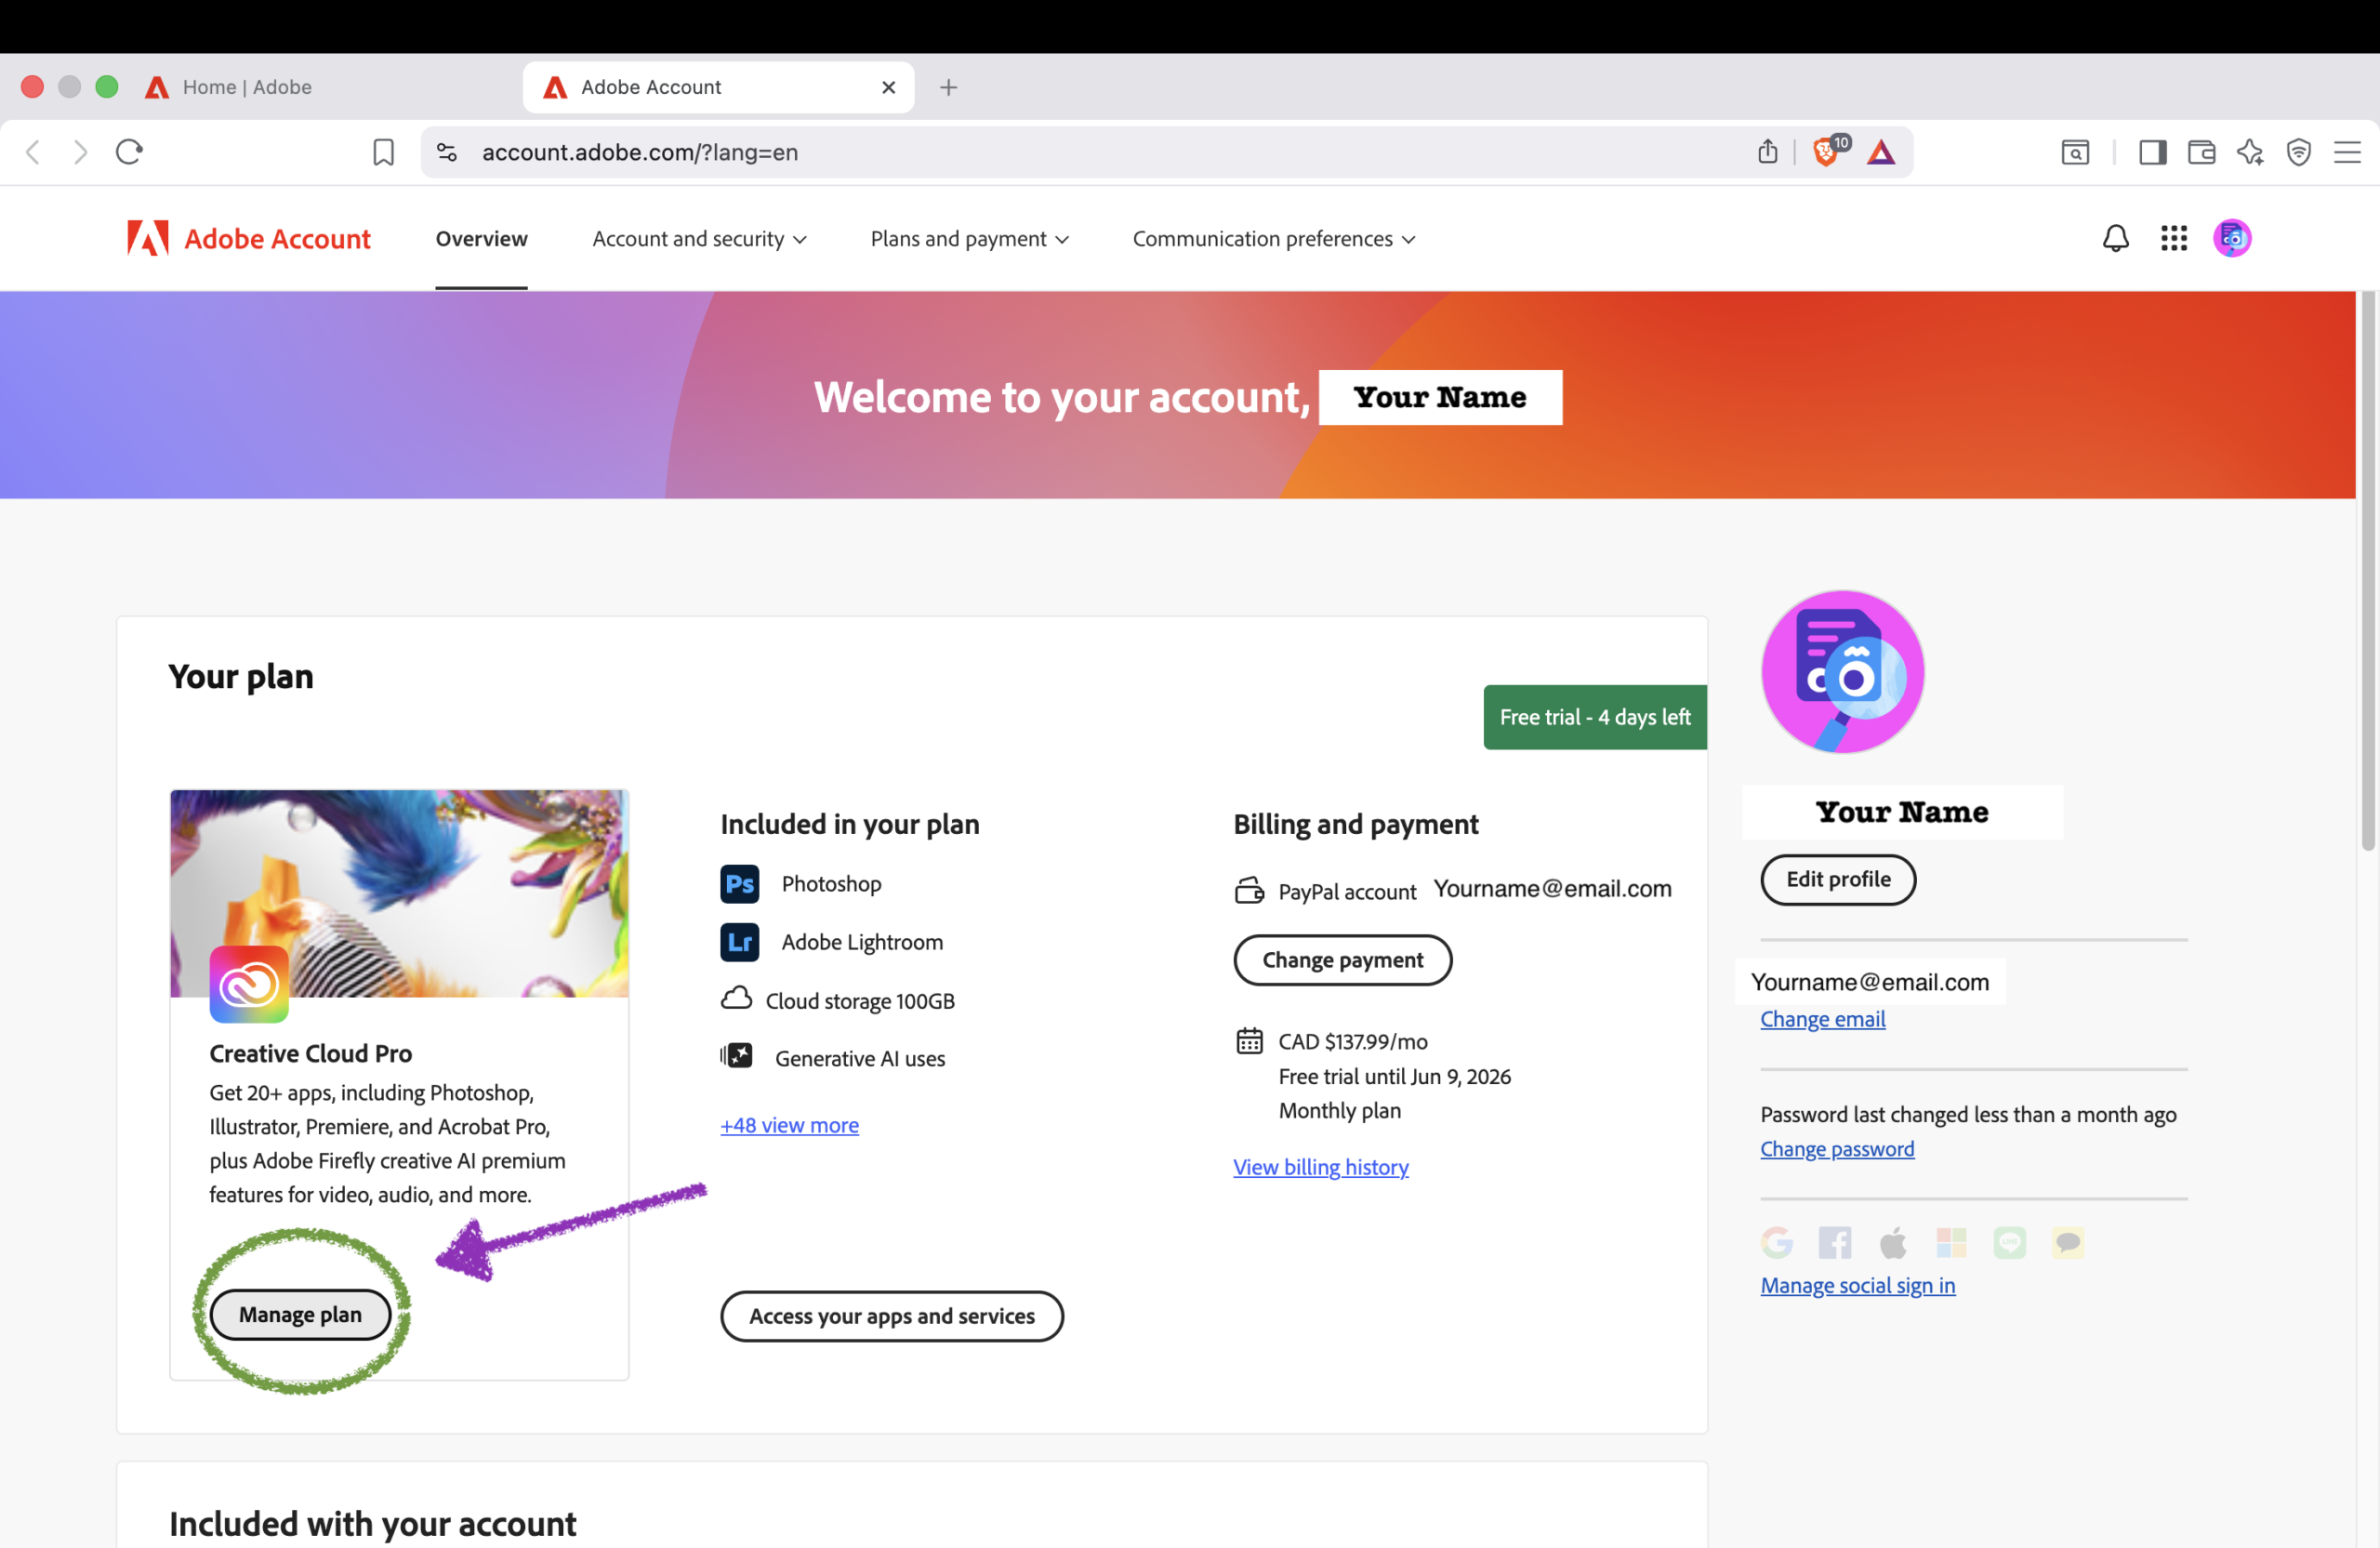Open the browser hamburger menu
2380x1548 pixels.
coord(2347,152)
